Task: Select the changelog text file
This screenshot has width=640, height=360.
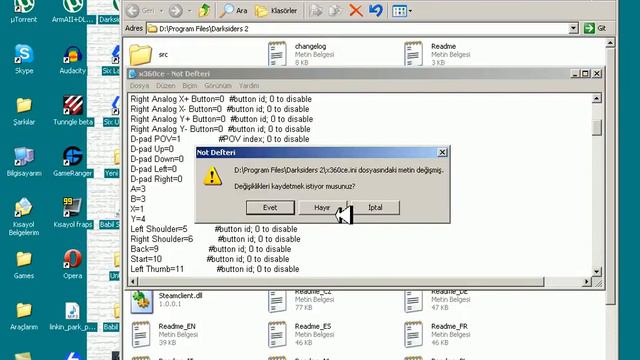Action: point(301,54)
